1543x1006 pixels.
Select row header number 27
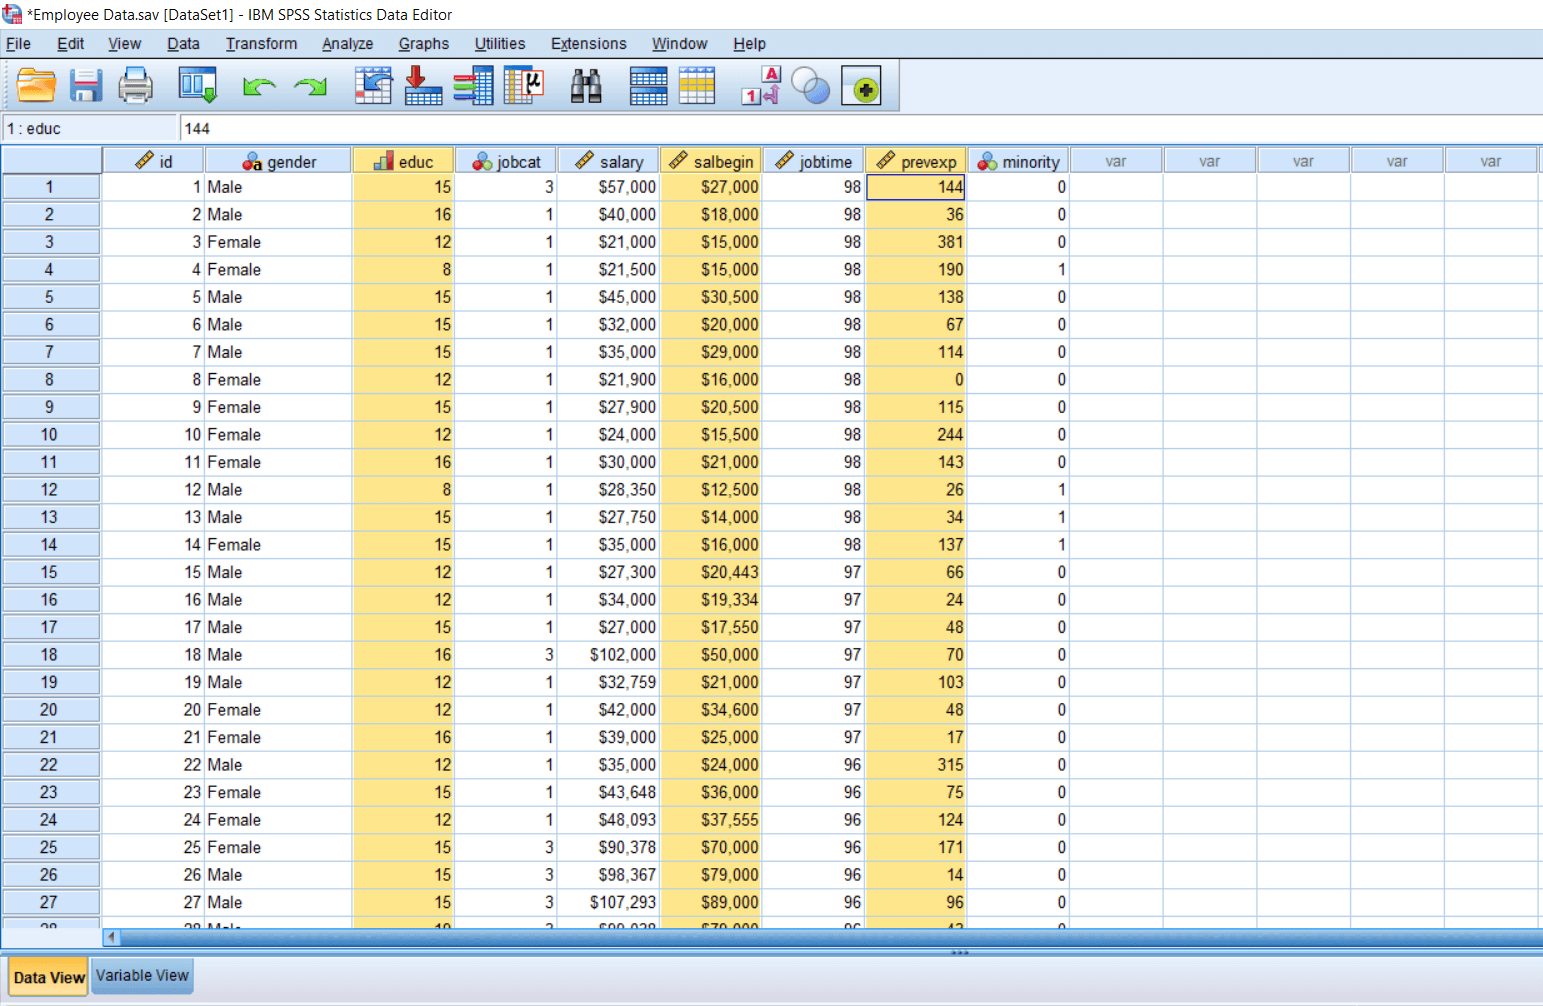pyautogui.click(x=50, y=902)
